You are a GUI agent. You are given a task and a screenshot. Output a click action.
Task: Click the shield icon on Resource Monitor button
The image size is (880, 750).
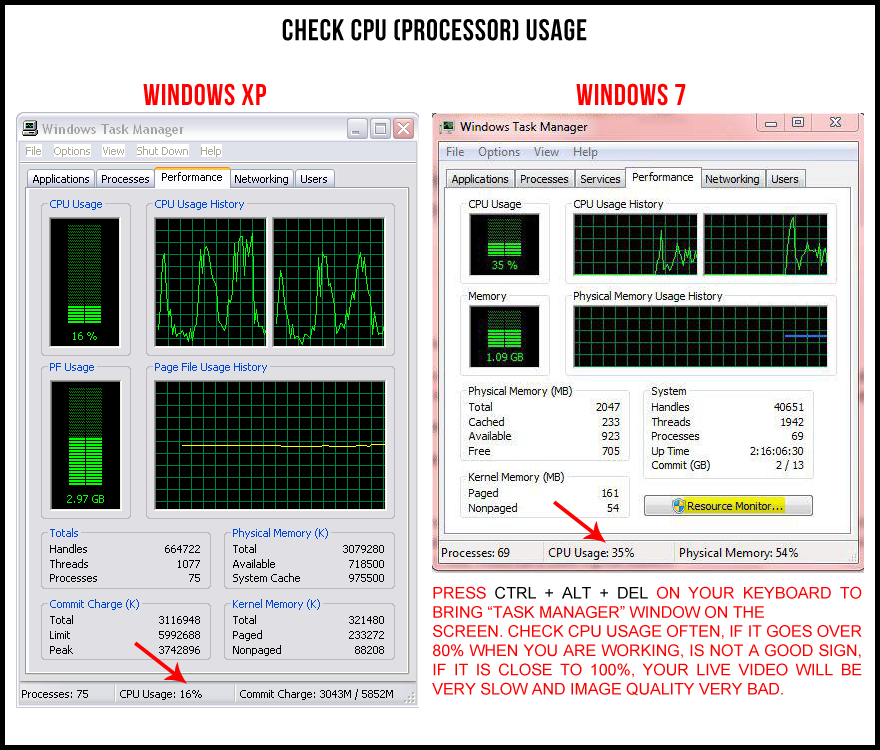click(679, 506)
